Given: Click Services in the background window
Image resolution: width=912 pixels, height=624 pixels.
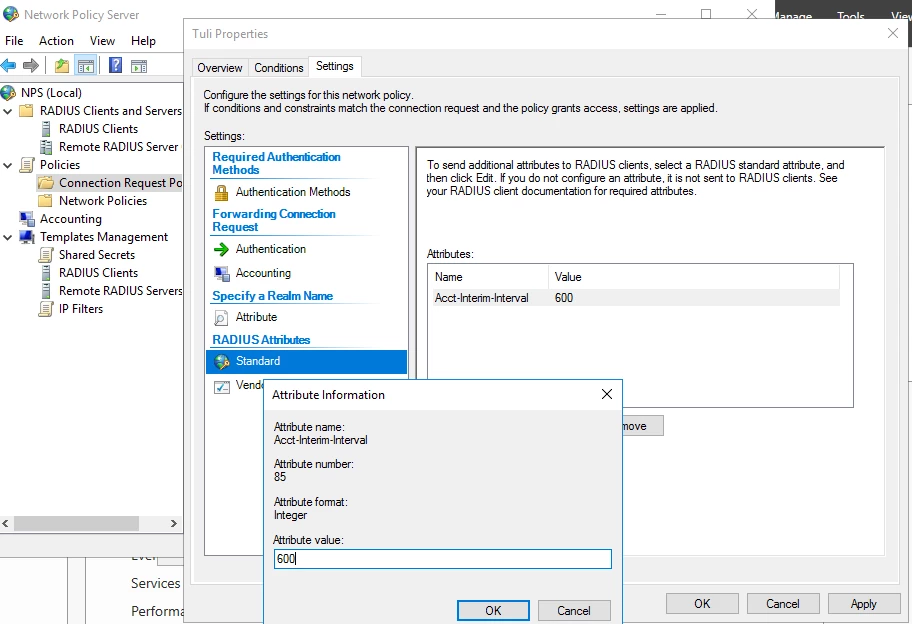Looking at the screenshot, I should [x=155, y=583].
